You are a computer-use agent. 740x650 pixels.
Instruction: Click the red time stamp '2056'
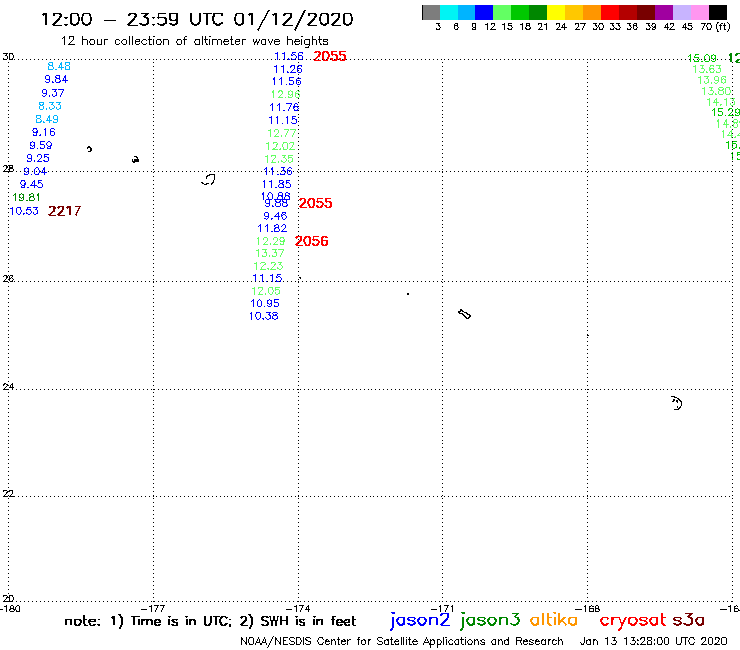311,241
